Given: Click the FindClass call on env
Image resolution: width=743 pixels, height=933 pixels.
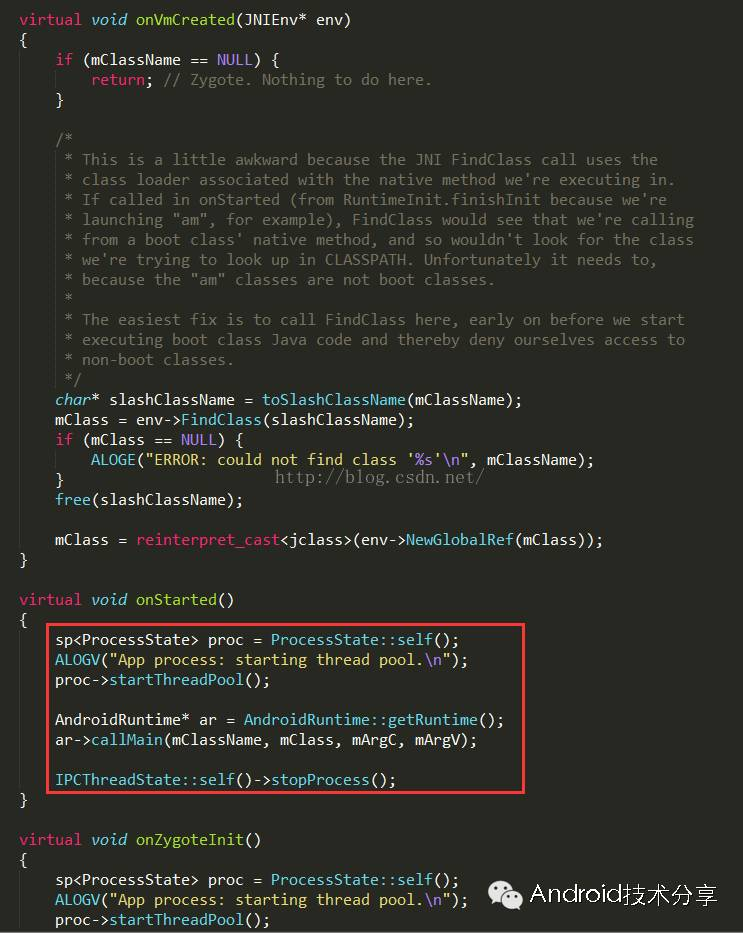Looking at the screenshot, I should [x=221, y=419].
